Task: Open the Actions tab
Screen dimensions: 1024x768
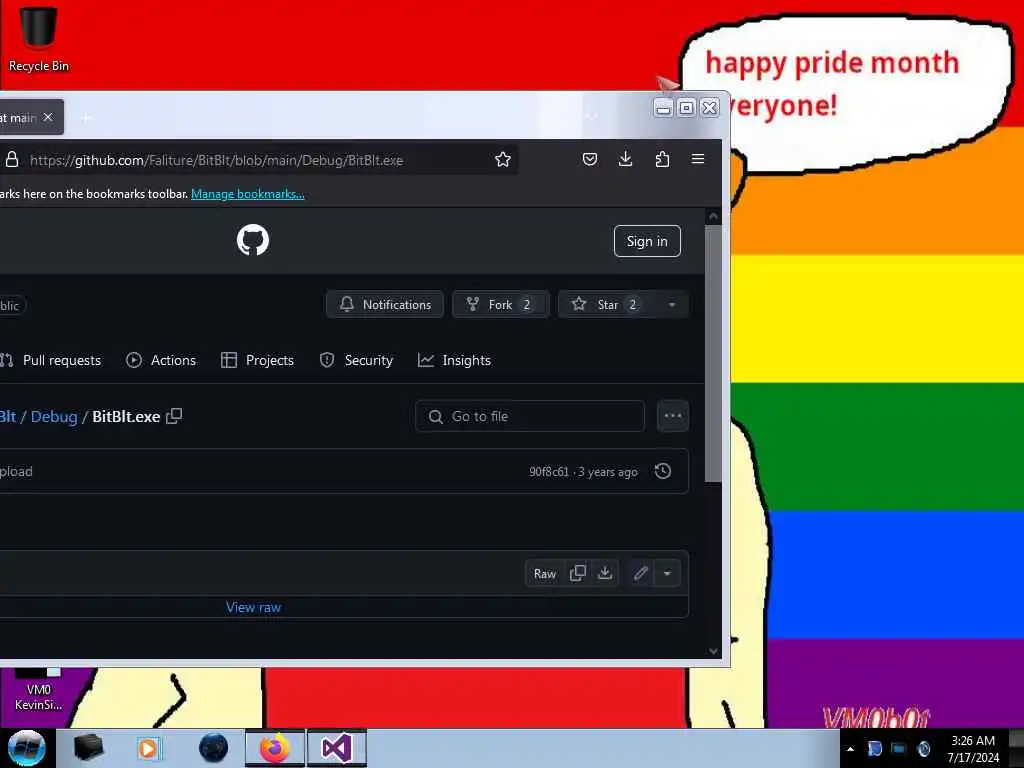Action: tap(161, 360)
